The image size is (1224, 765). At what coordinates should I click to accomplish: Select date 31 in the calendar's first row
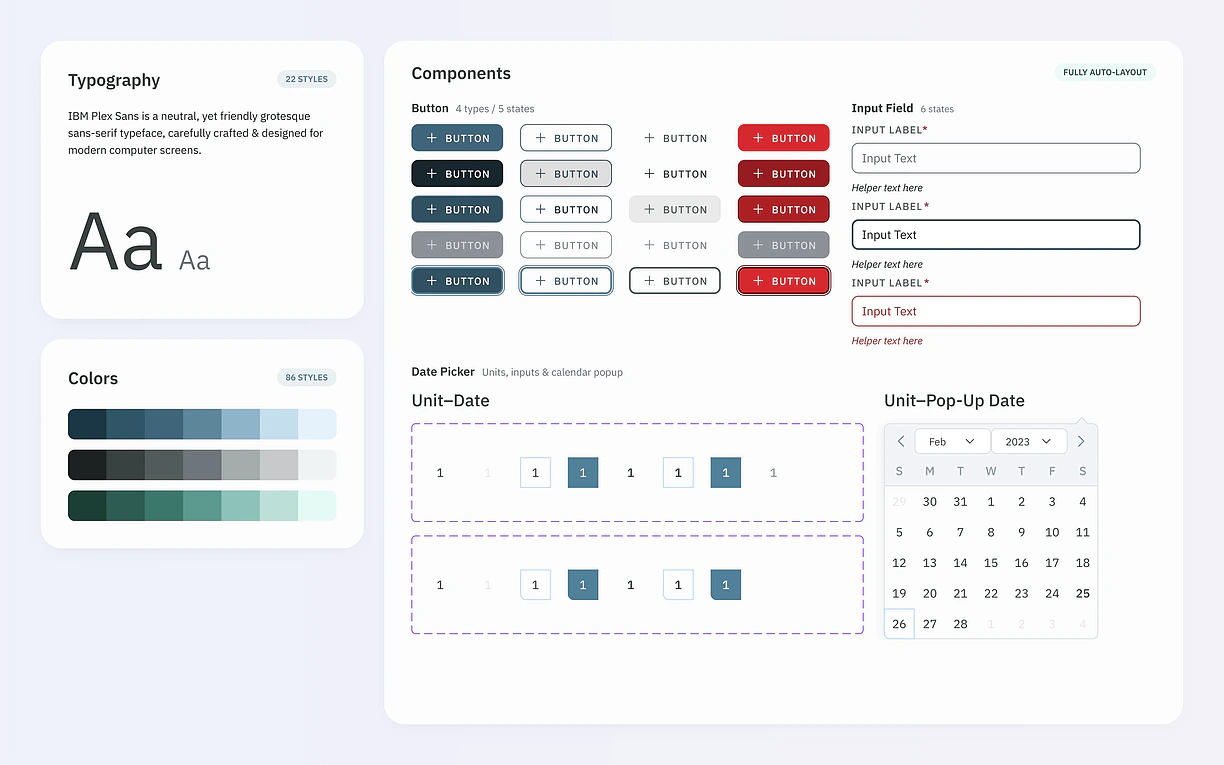[960, 502]
